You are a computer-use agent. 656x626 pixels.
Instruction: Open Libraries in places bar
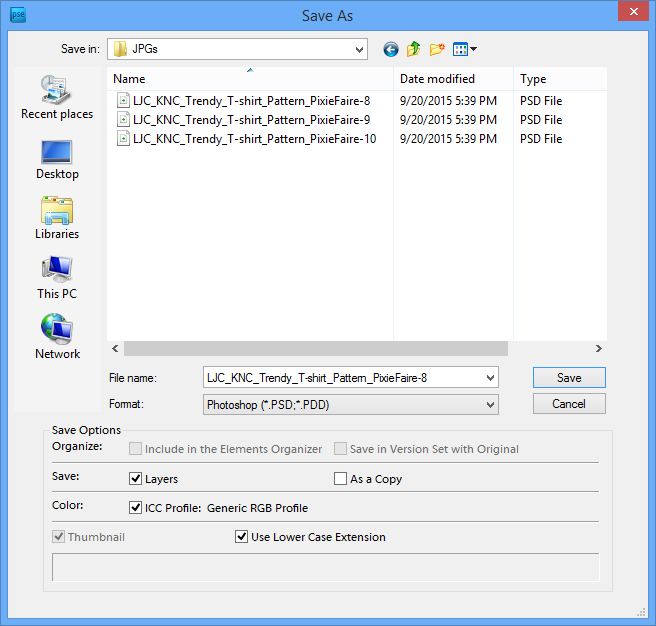coord(57,218)
